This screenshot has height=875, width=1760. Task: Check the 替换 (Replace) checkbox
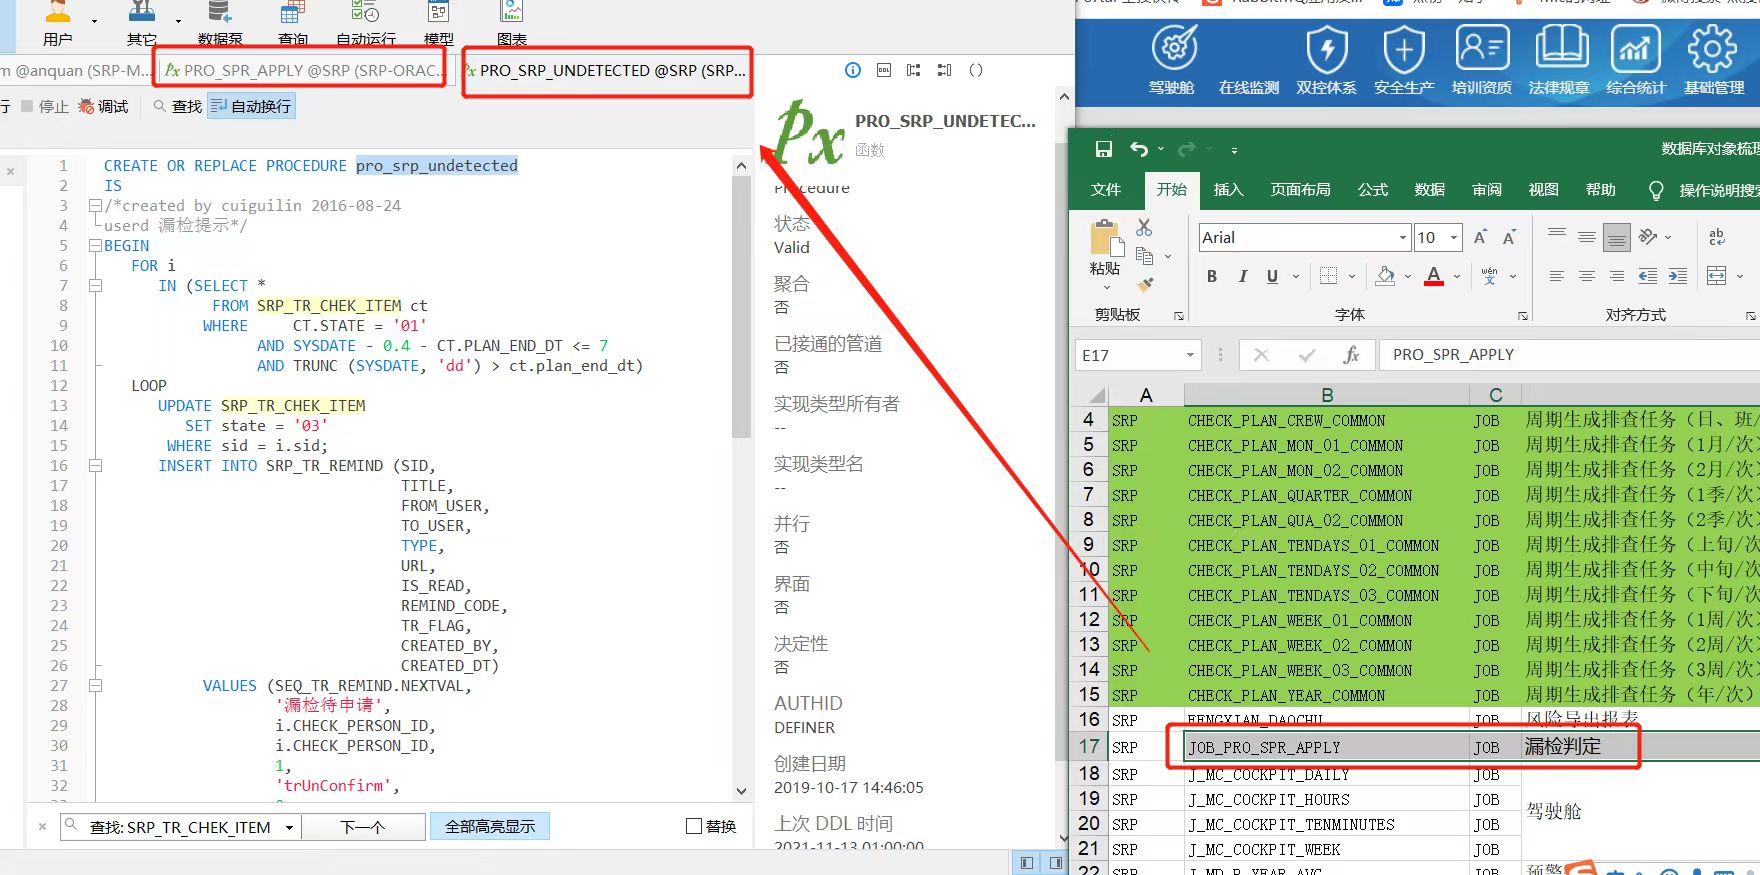click(694, 826)
